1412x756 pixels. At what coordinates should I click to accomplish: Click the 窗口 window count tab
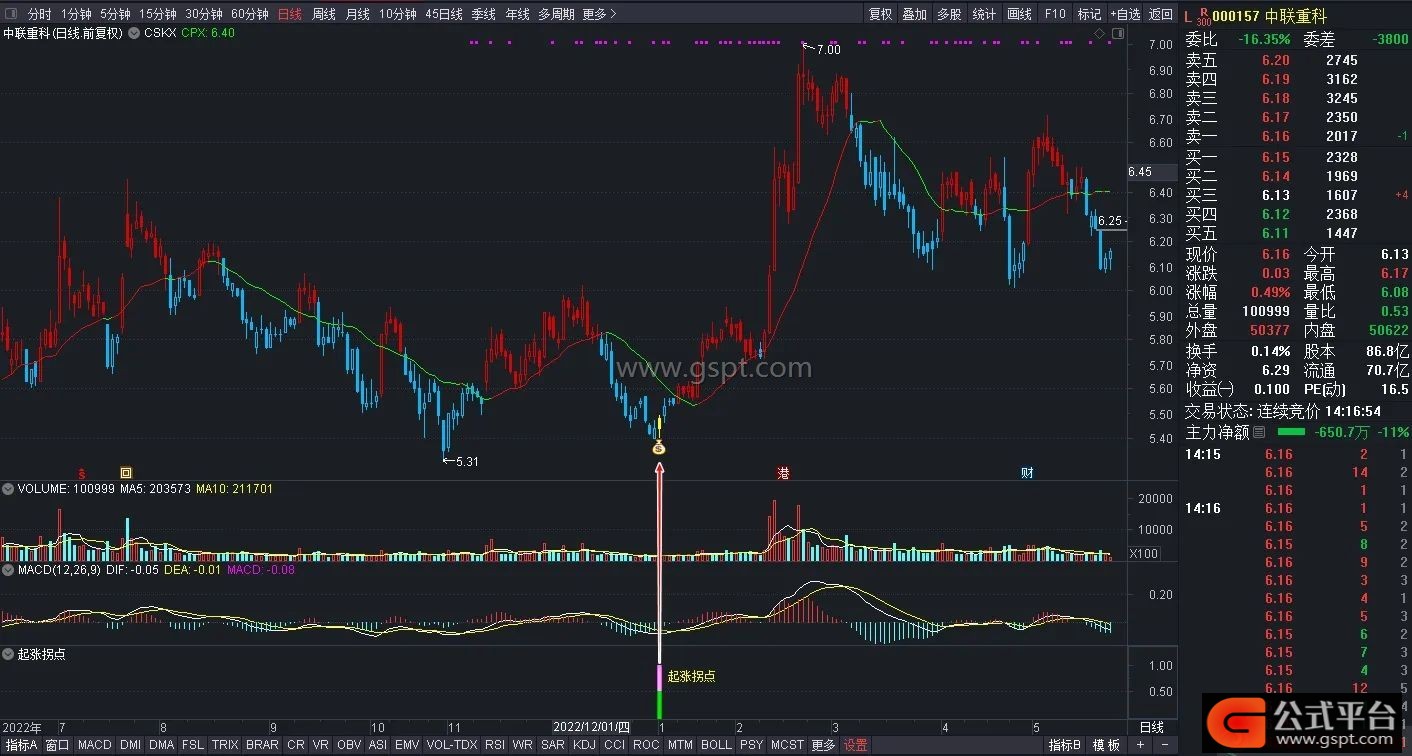58,745
